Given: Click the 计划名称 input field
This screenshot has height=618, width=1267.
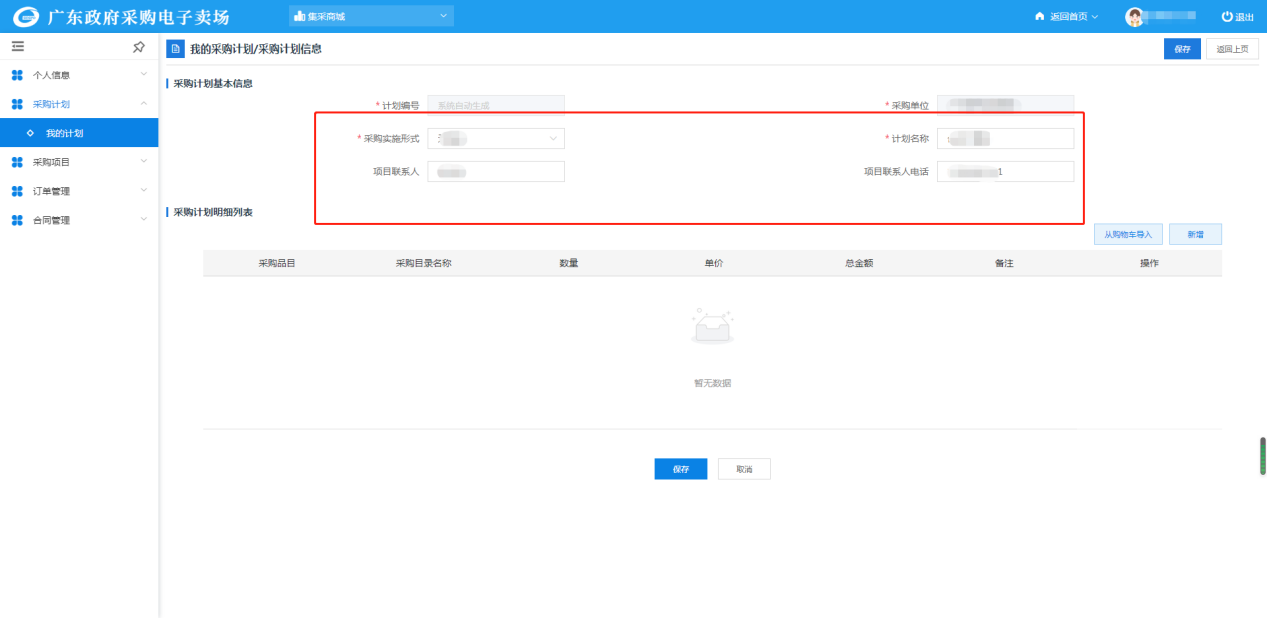Looking at the screenshot, I should [1005, 139].
